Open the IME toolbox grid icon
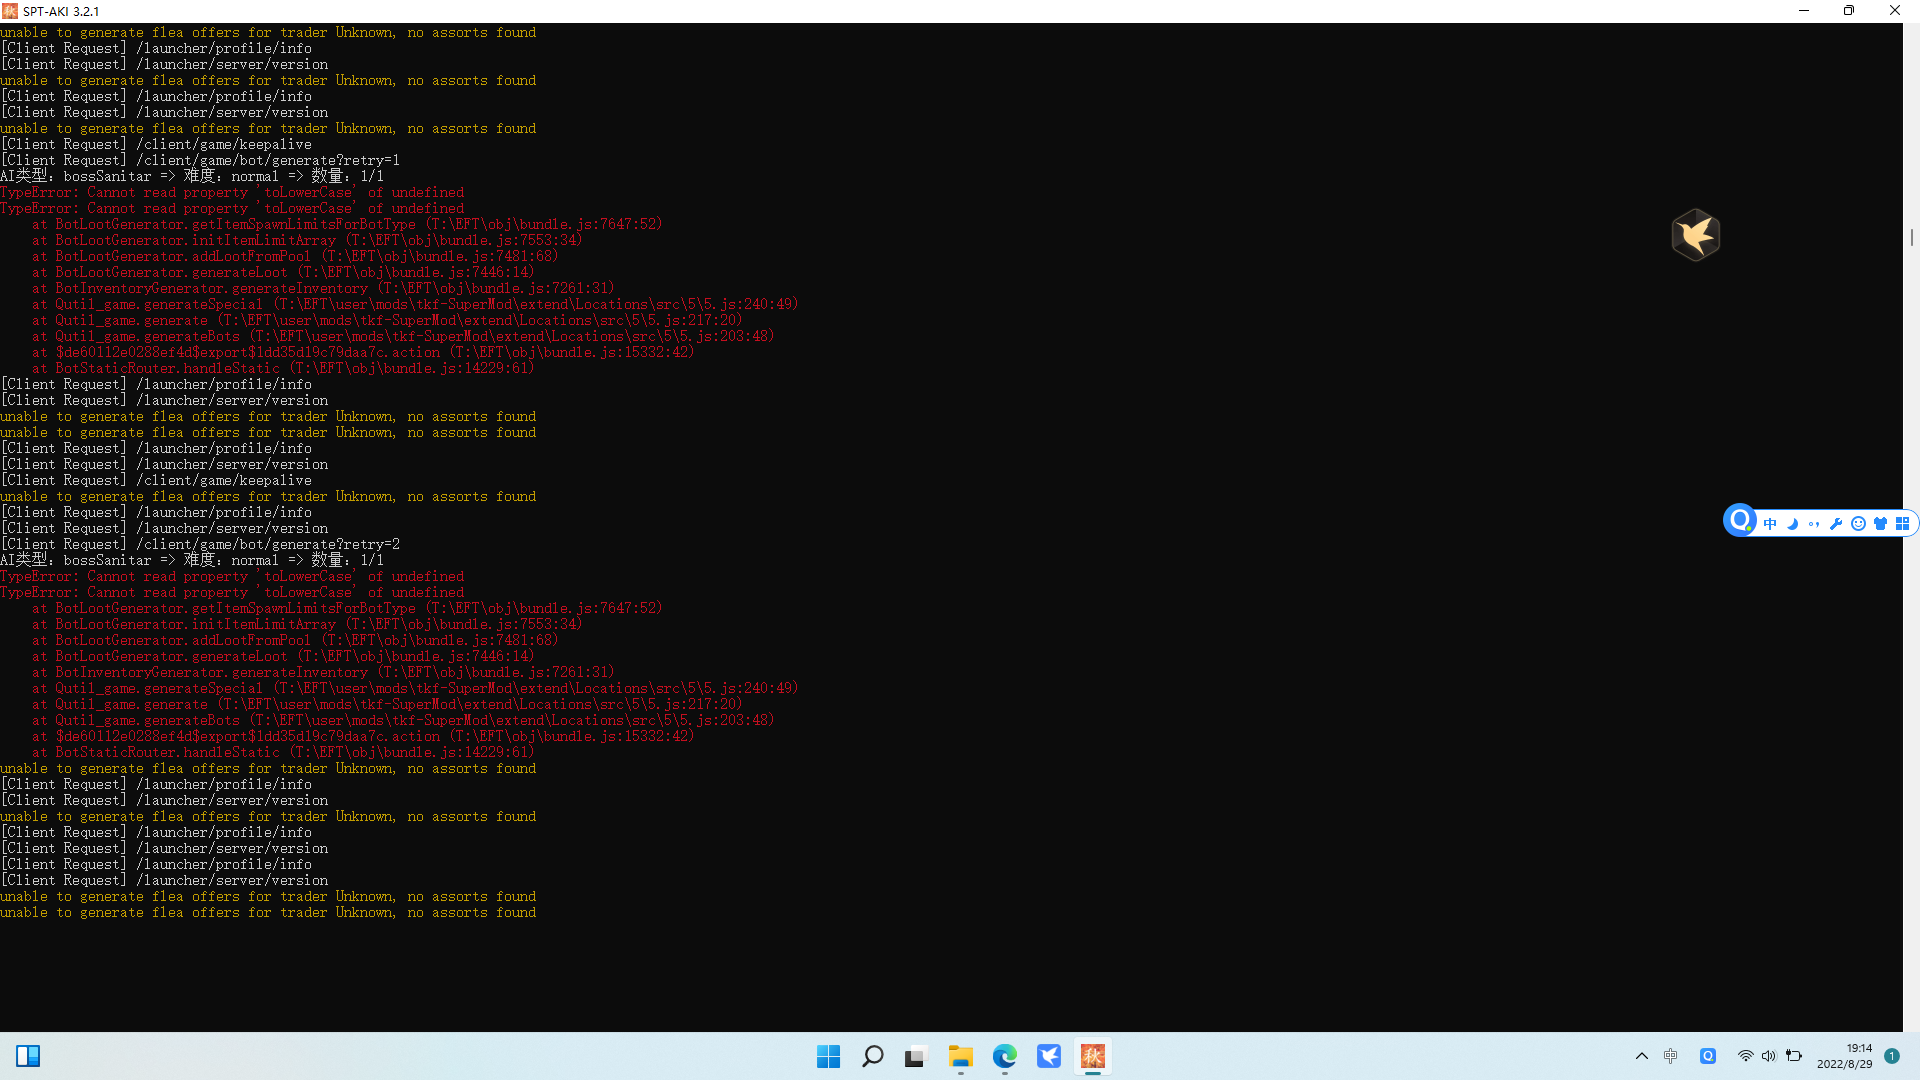Viewport: 1920px width, 1080px height. [1902, 523]
